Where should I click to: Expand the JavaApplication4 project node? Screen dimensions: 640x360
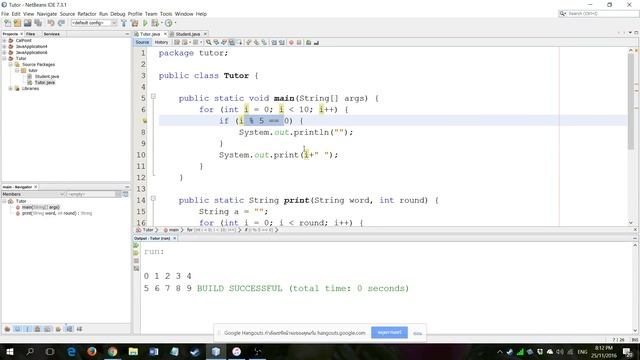coord(4,47)
